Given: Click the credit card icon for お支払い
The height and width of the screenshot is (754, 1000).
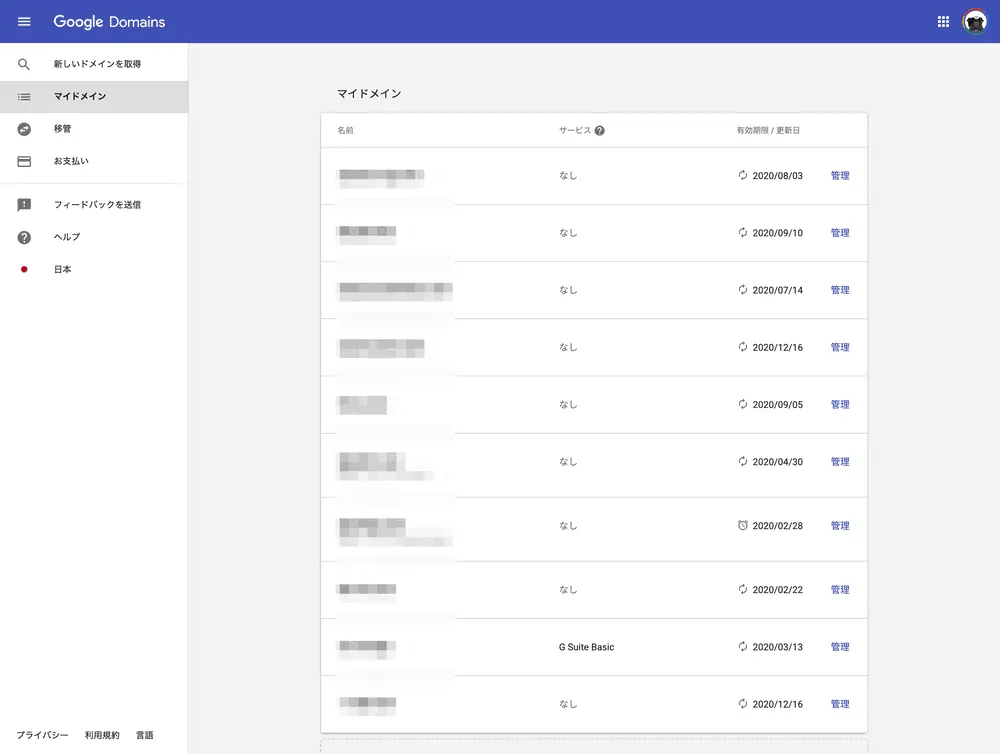Looking at the screenshot, I should click(x=24, y=161).
